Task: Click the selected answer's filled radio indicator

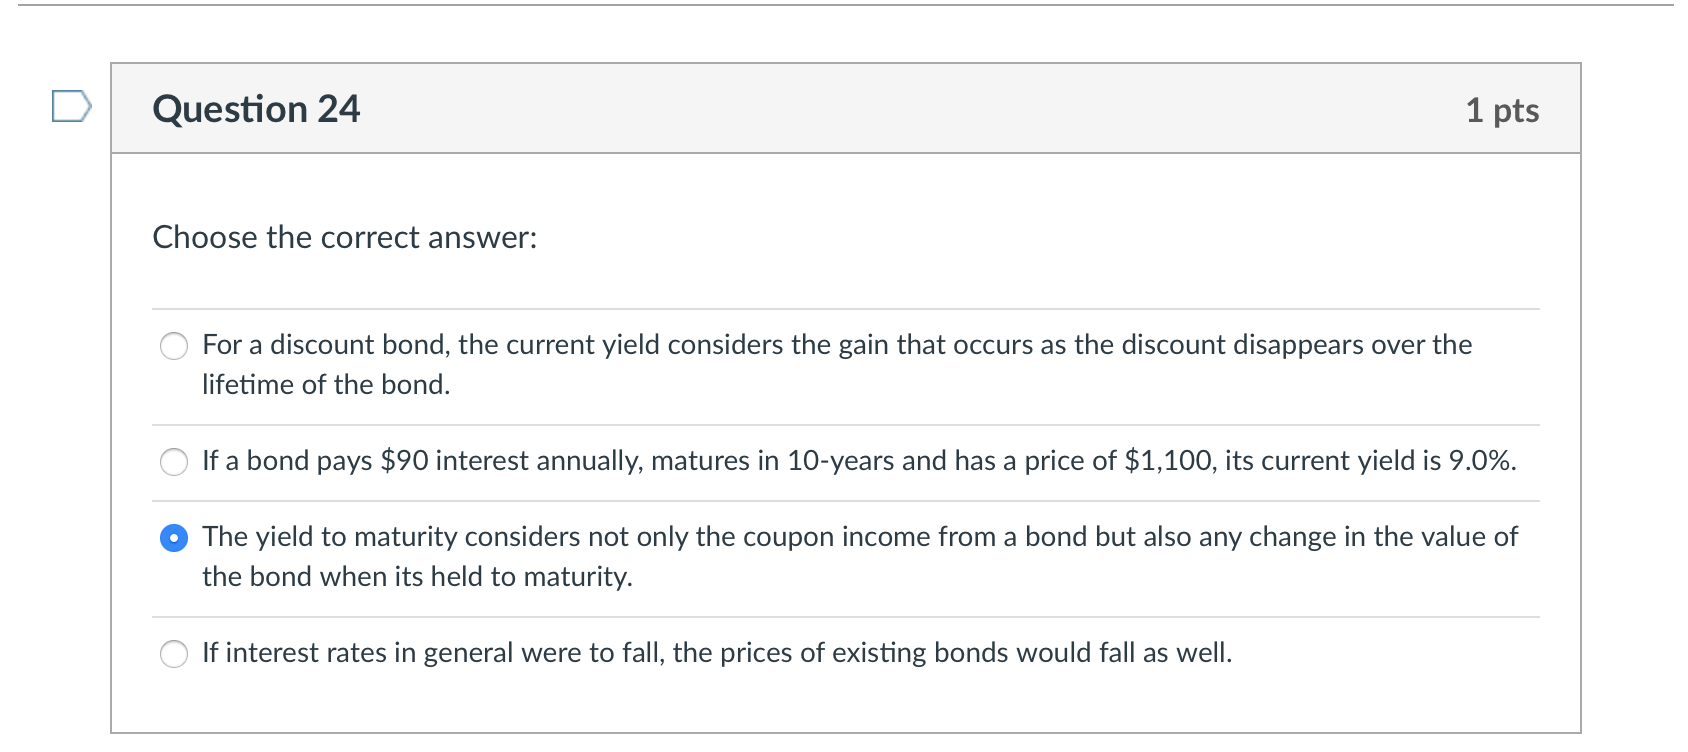Action: (x=173, y=538)
